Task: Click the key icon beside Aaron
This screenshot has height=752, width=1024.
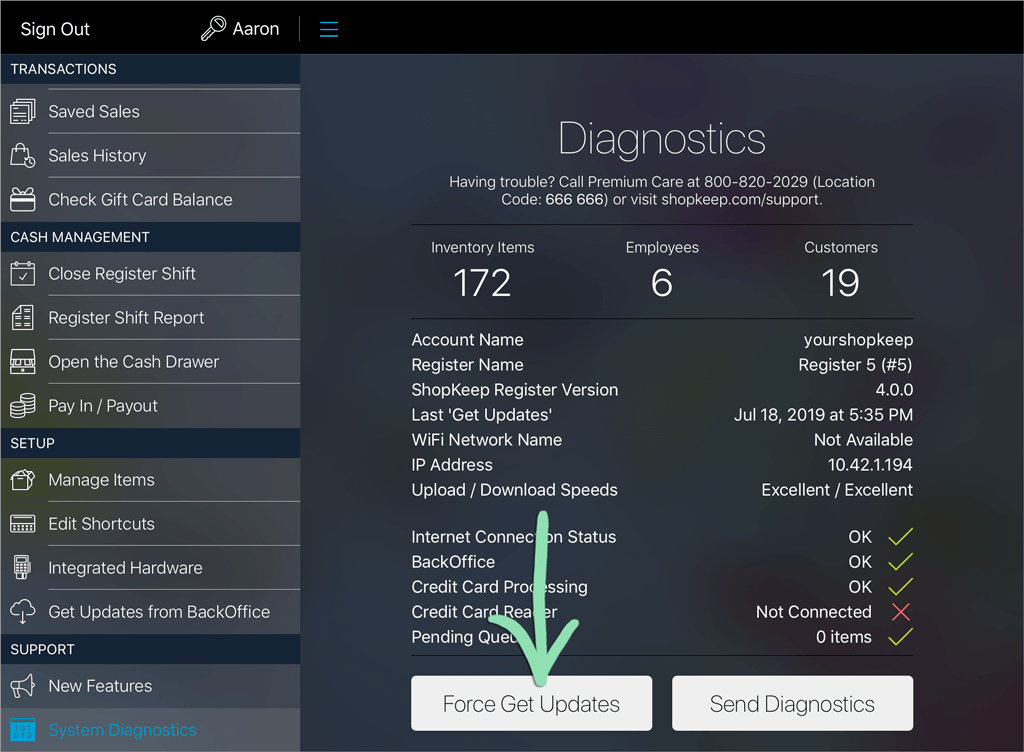Action: [213, 29]
